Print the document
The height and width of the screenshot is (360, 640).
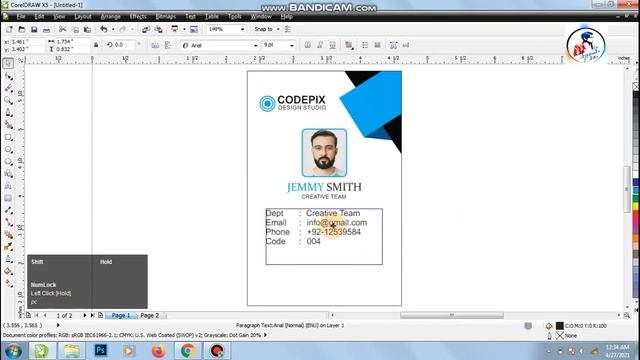click(x=47, y=29)
